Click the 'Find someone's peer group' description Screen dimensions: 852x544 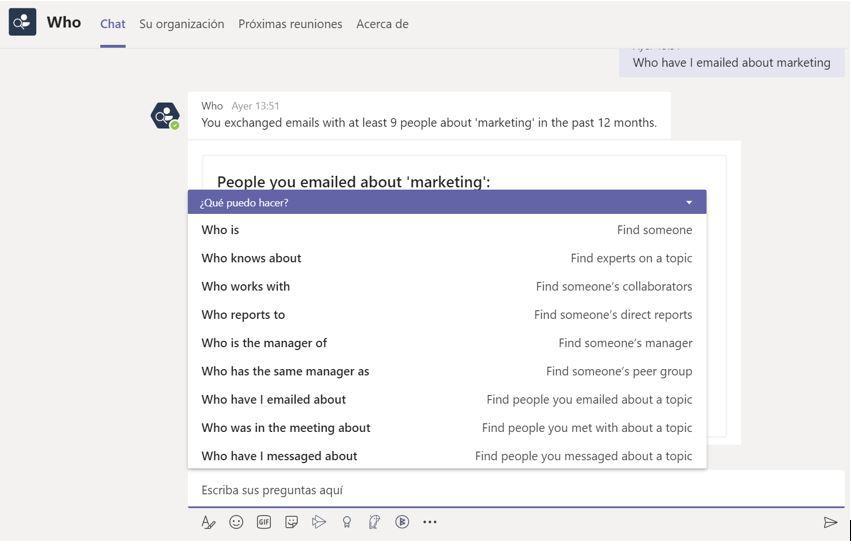(619, 371)
